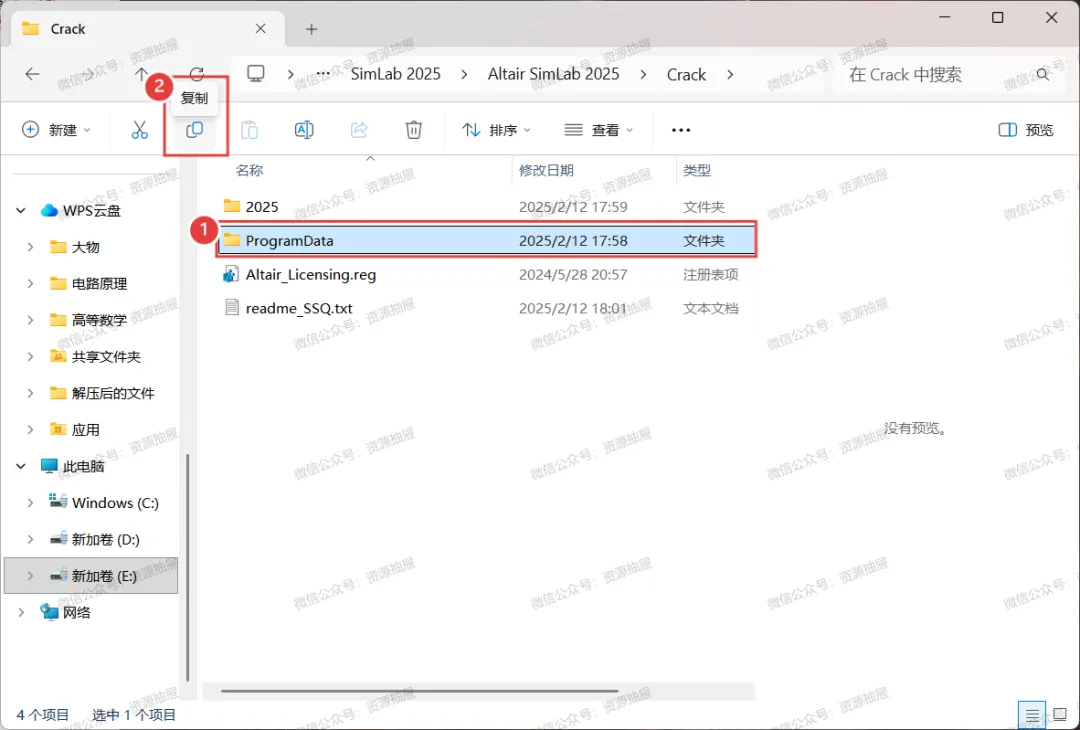Click chevron after SimLab 2025 breadcrumb
Viewport: 1080px width, 730px height.
(x=464, y=74)
